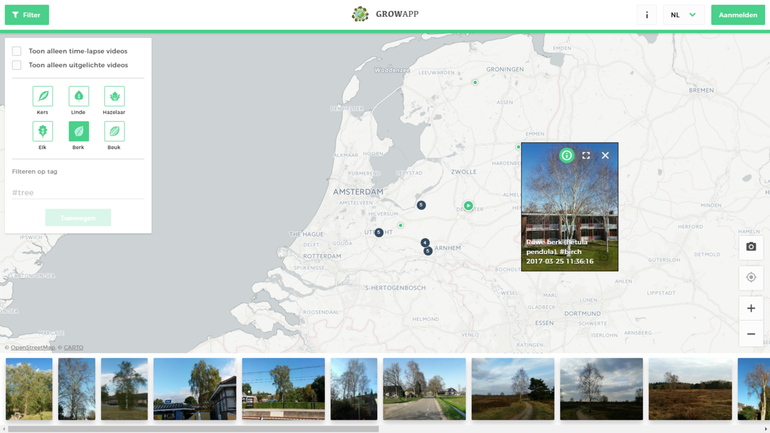Image resolution: width=770 pixels, height=433 pixels.
Task: Click the Aanmelden button
Action: tap(738, 15)
